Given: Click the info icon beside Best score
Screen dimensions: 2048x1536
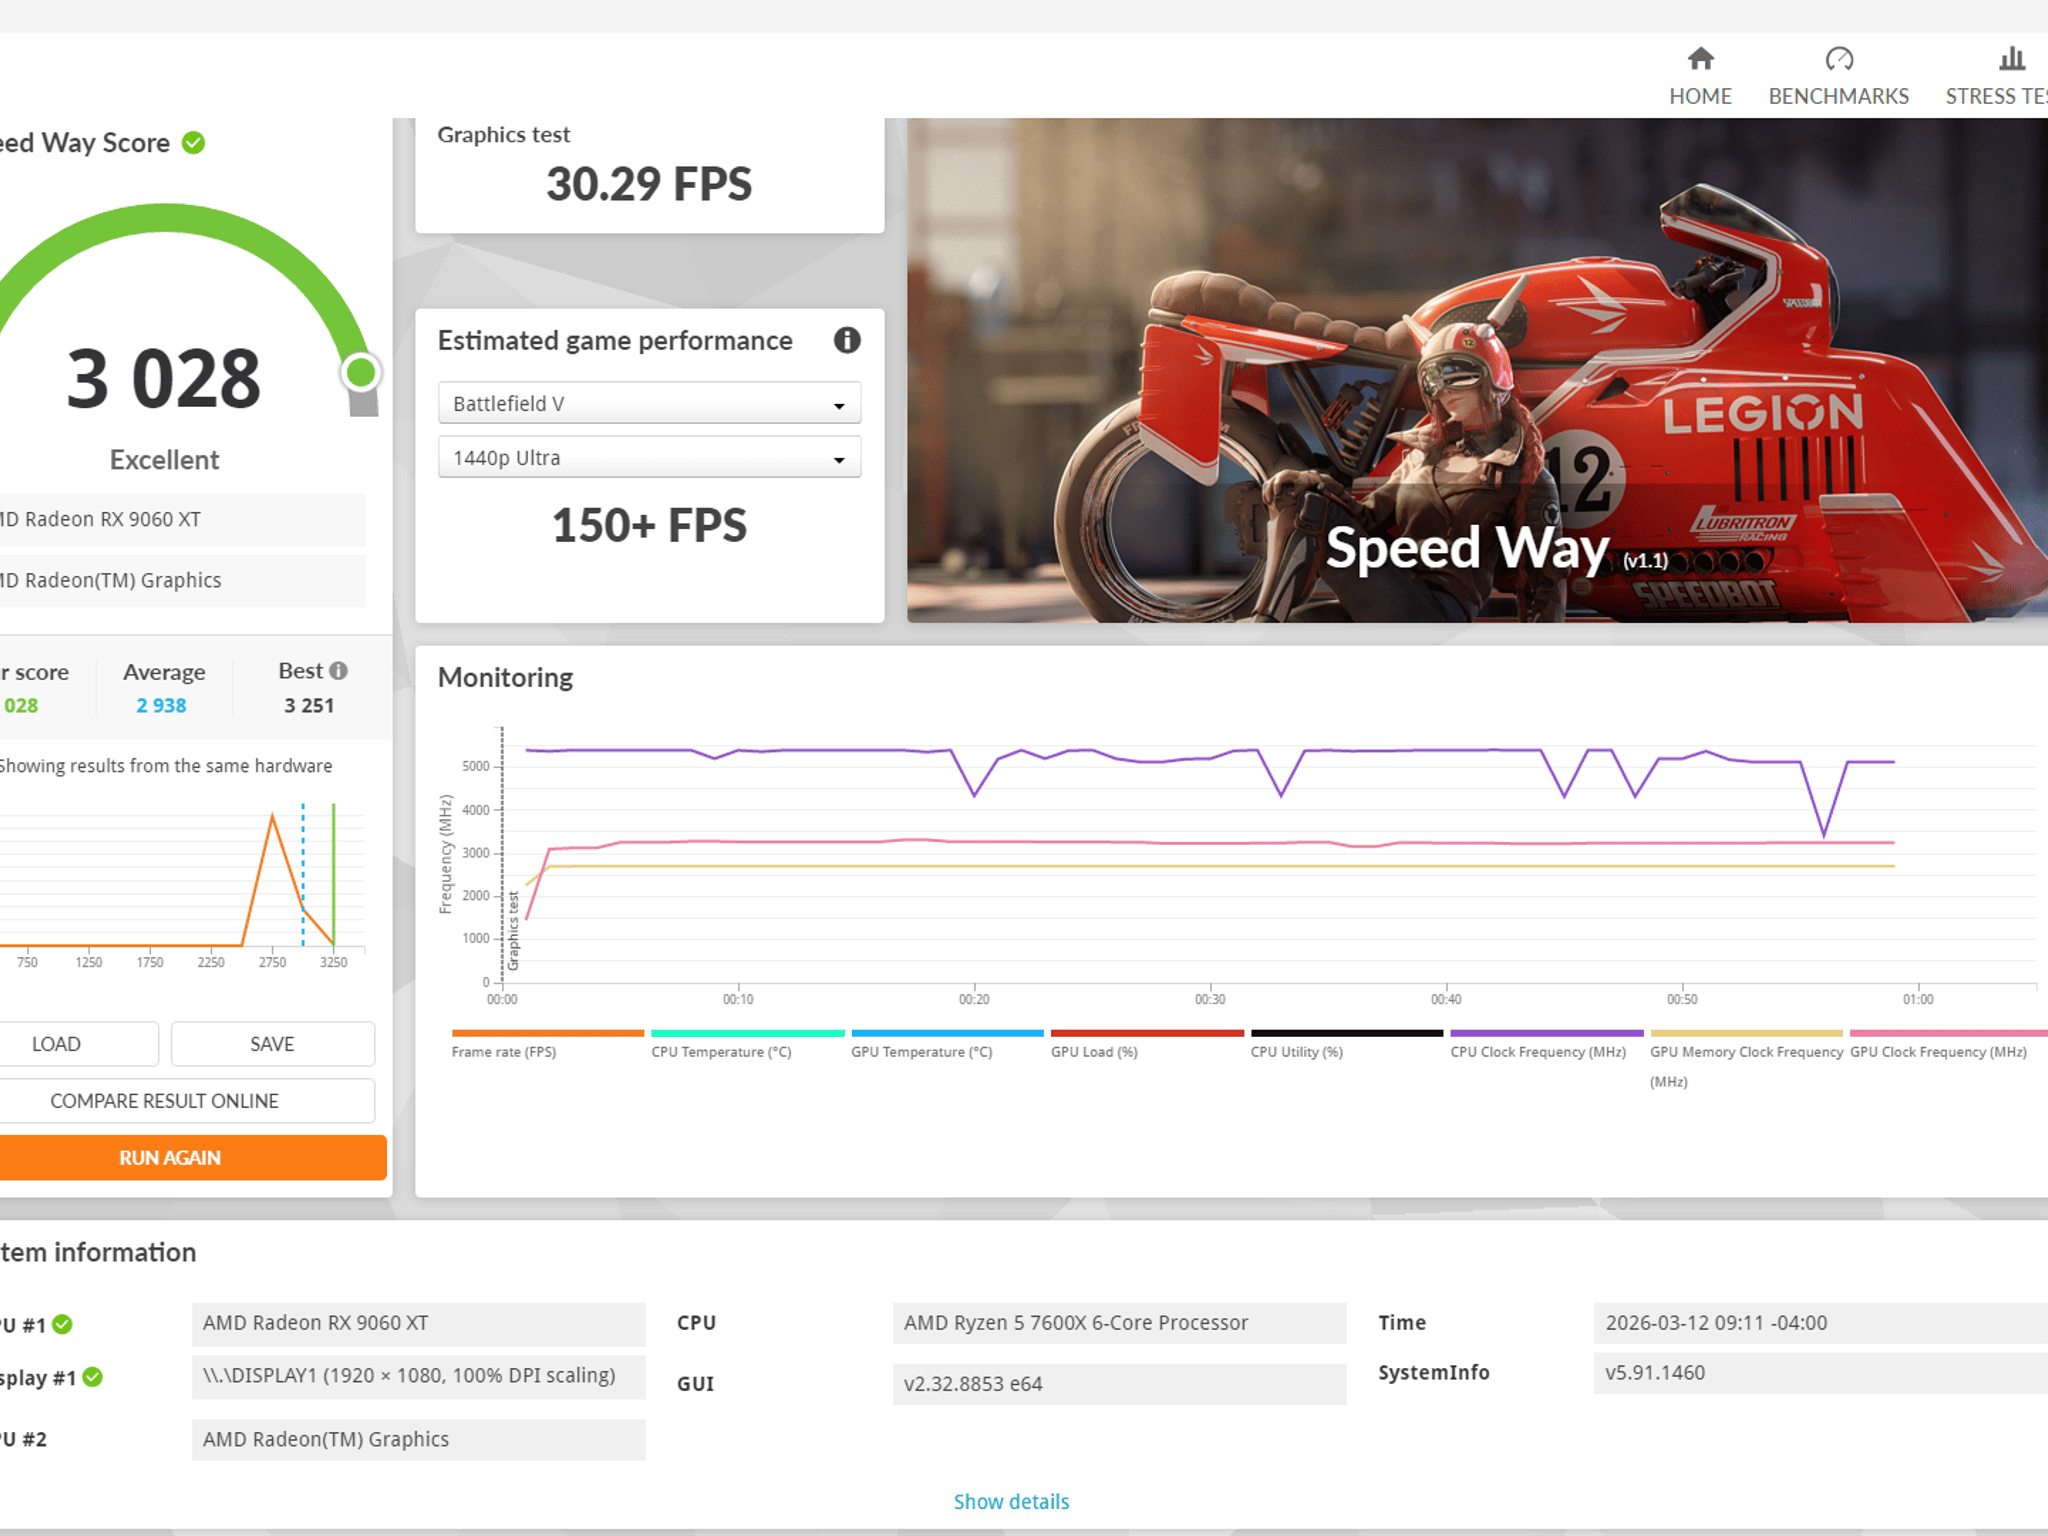Looking at the screenshot, I should [339, 671].
